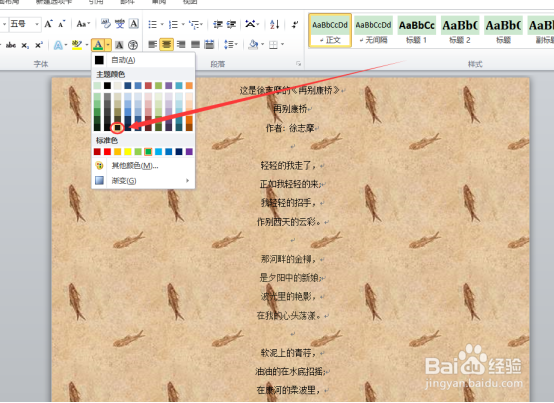Viewport: 554px width, 403px height.
Task: Expand the highlight color dropdown arrow
Action: pyautogui.click(x=87, y=45)
